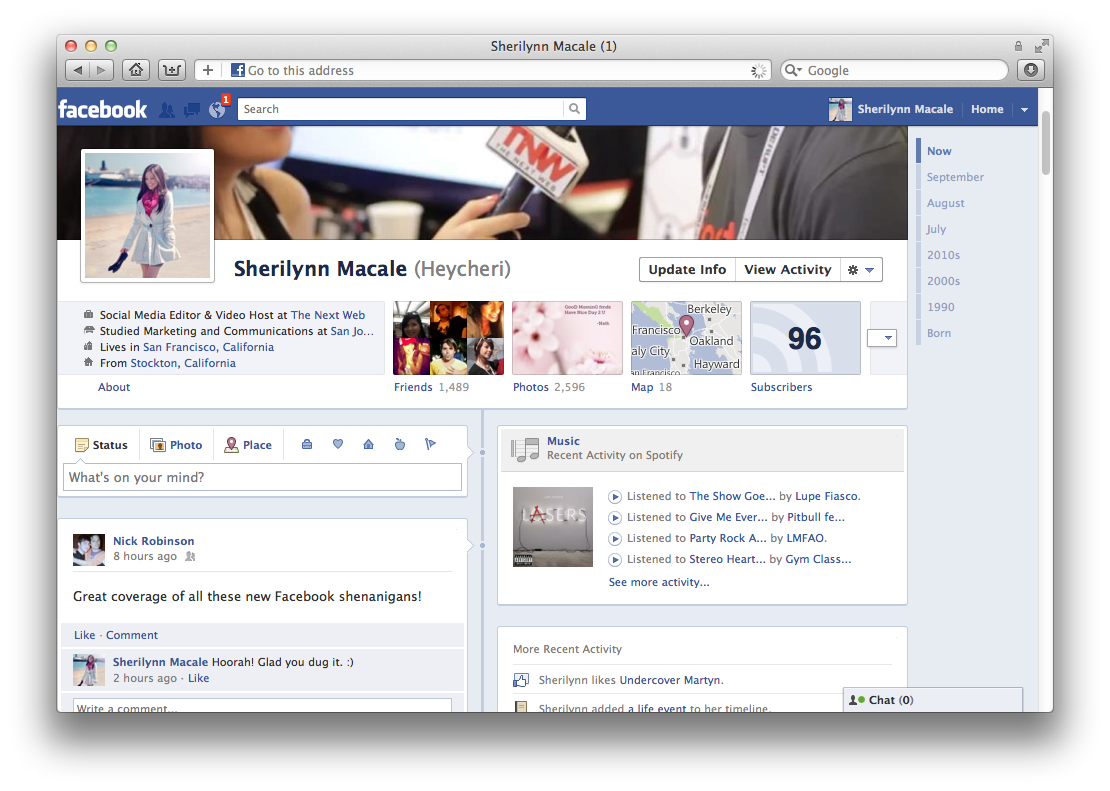The image size is (1110, 791).
Task: Open friend requests icon in Facebook header
Action: pos(167,110)
